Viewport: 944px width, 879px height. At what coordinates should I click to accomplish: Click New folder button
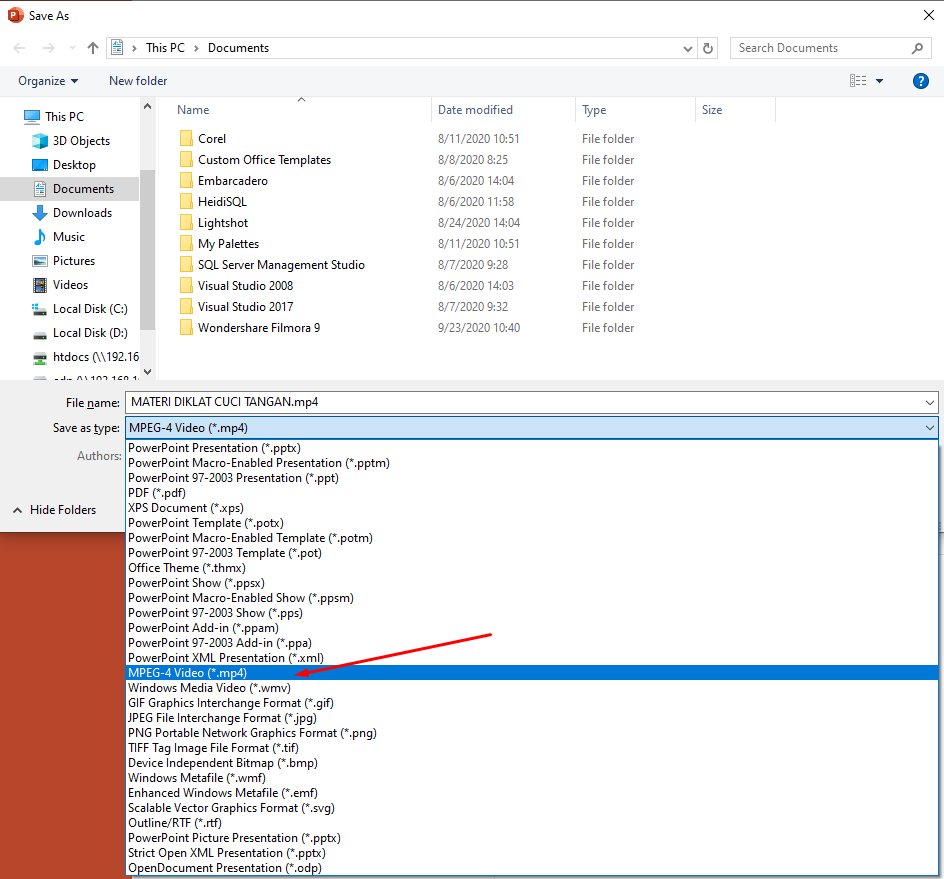(x=138, y=81)
